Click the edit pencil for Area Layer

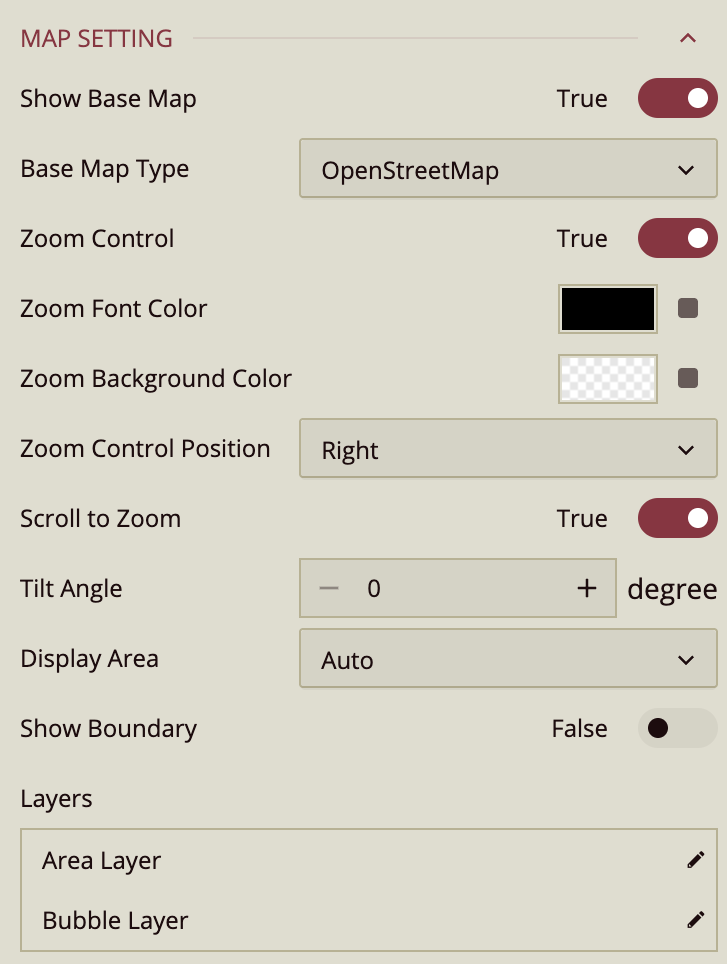696,860
